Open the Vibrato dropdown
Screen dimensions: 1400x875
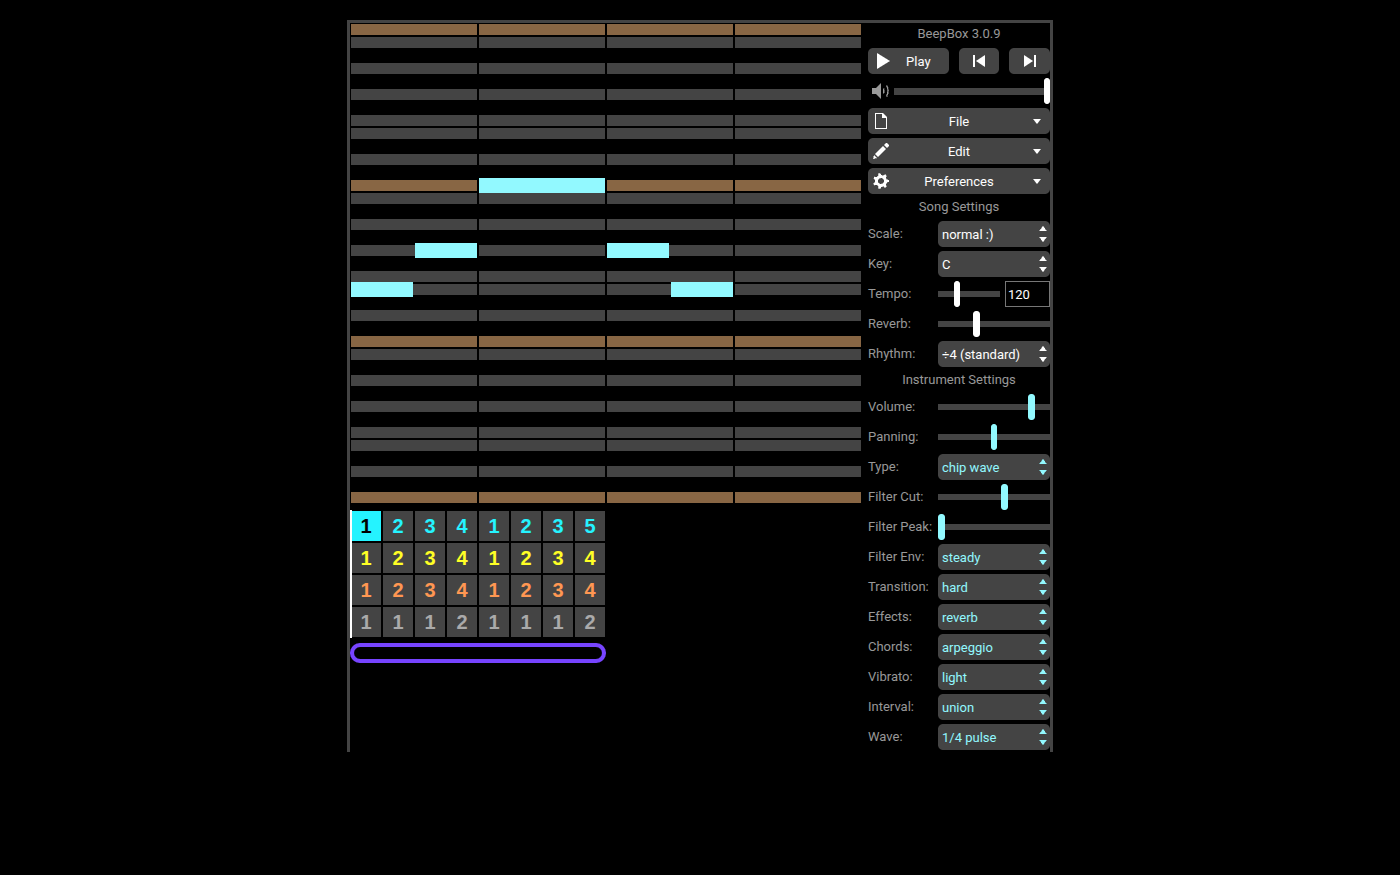click(x=994, y=677)
